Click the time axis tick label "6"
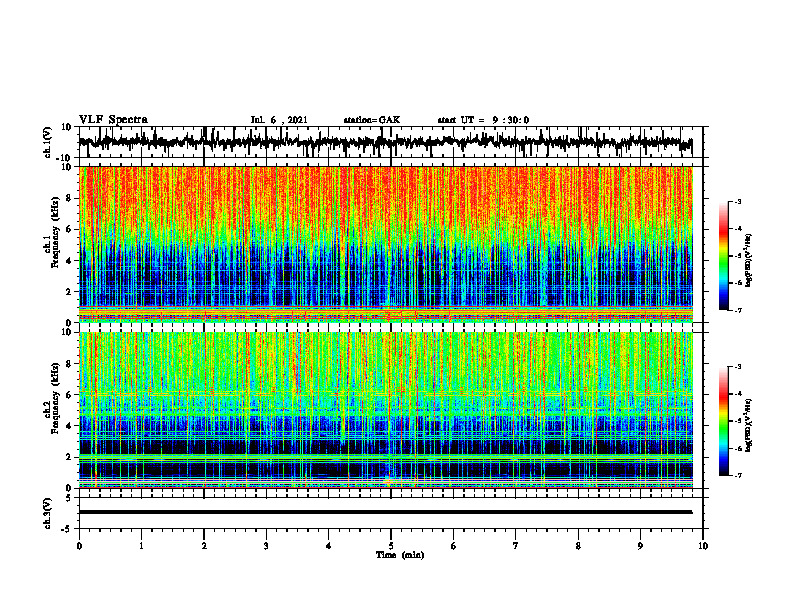The height and width of the screenshot is (612, 792). 454,546
